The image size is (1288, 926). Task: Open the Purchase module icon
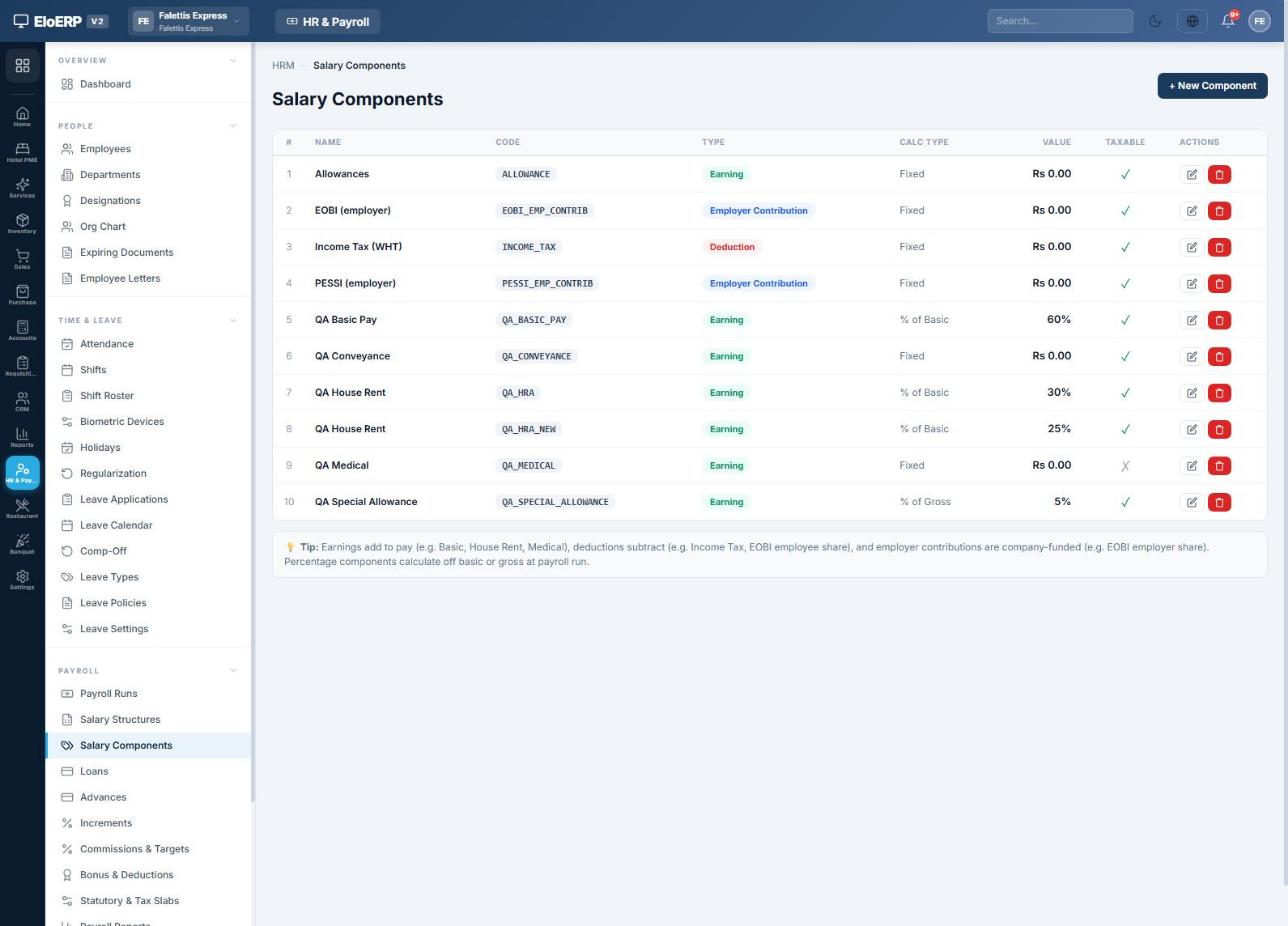pyautogui.click(x=22, y=294)
